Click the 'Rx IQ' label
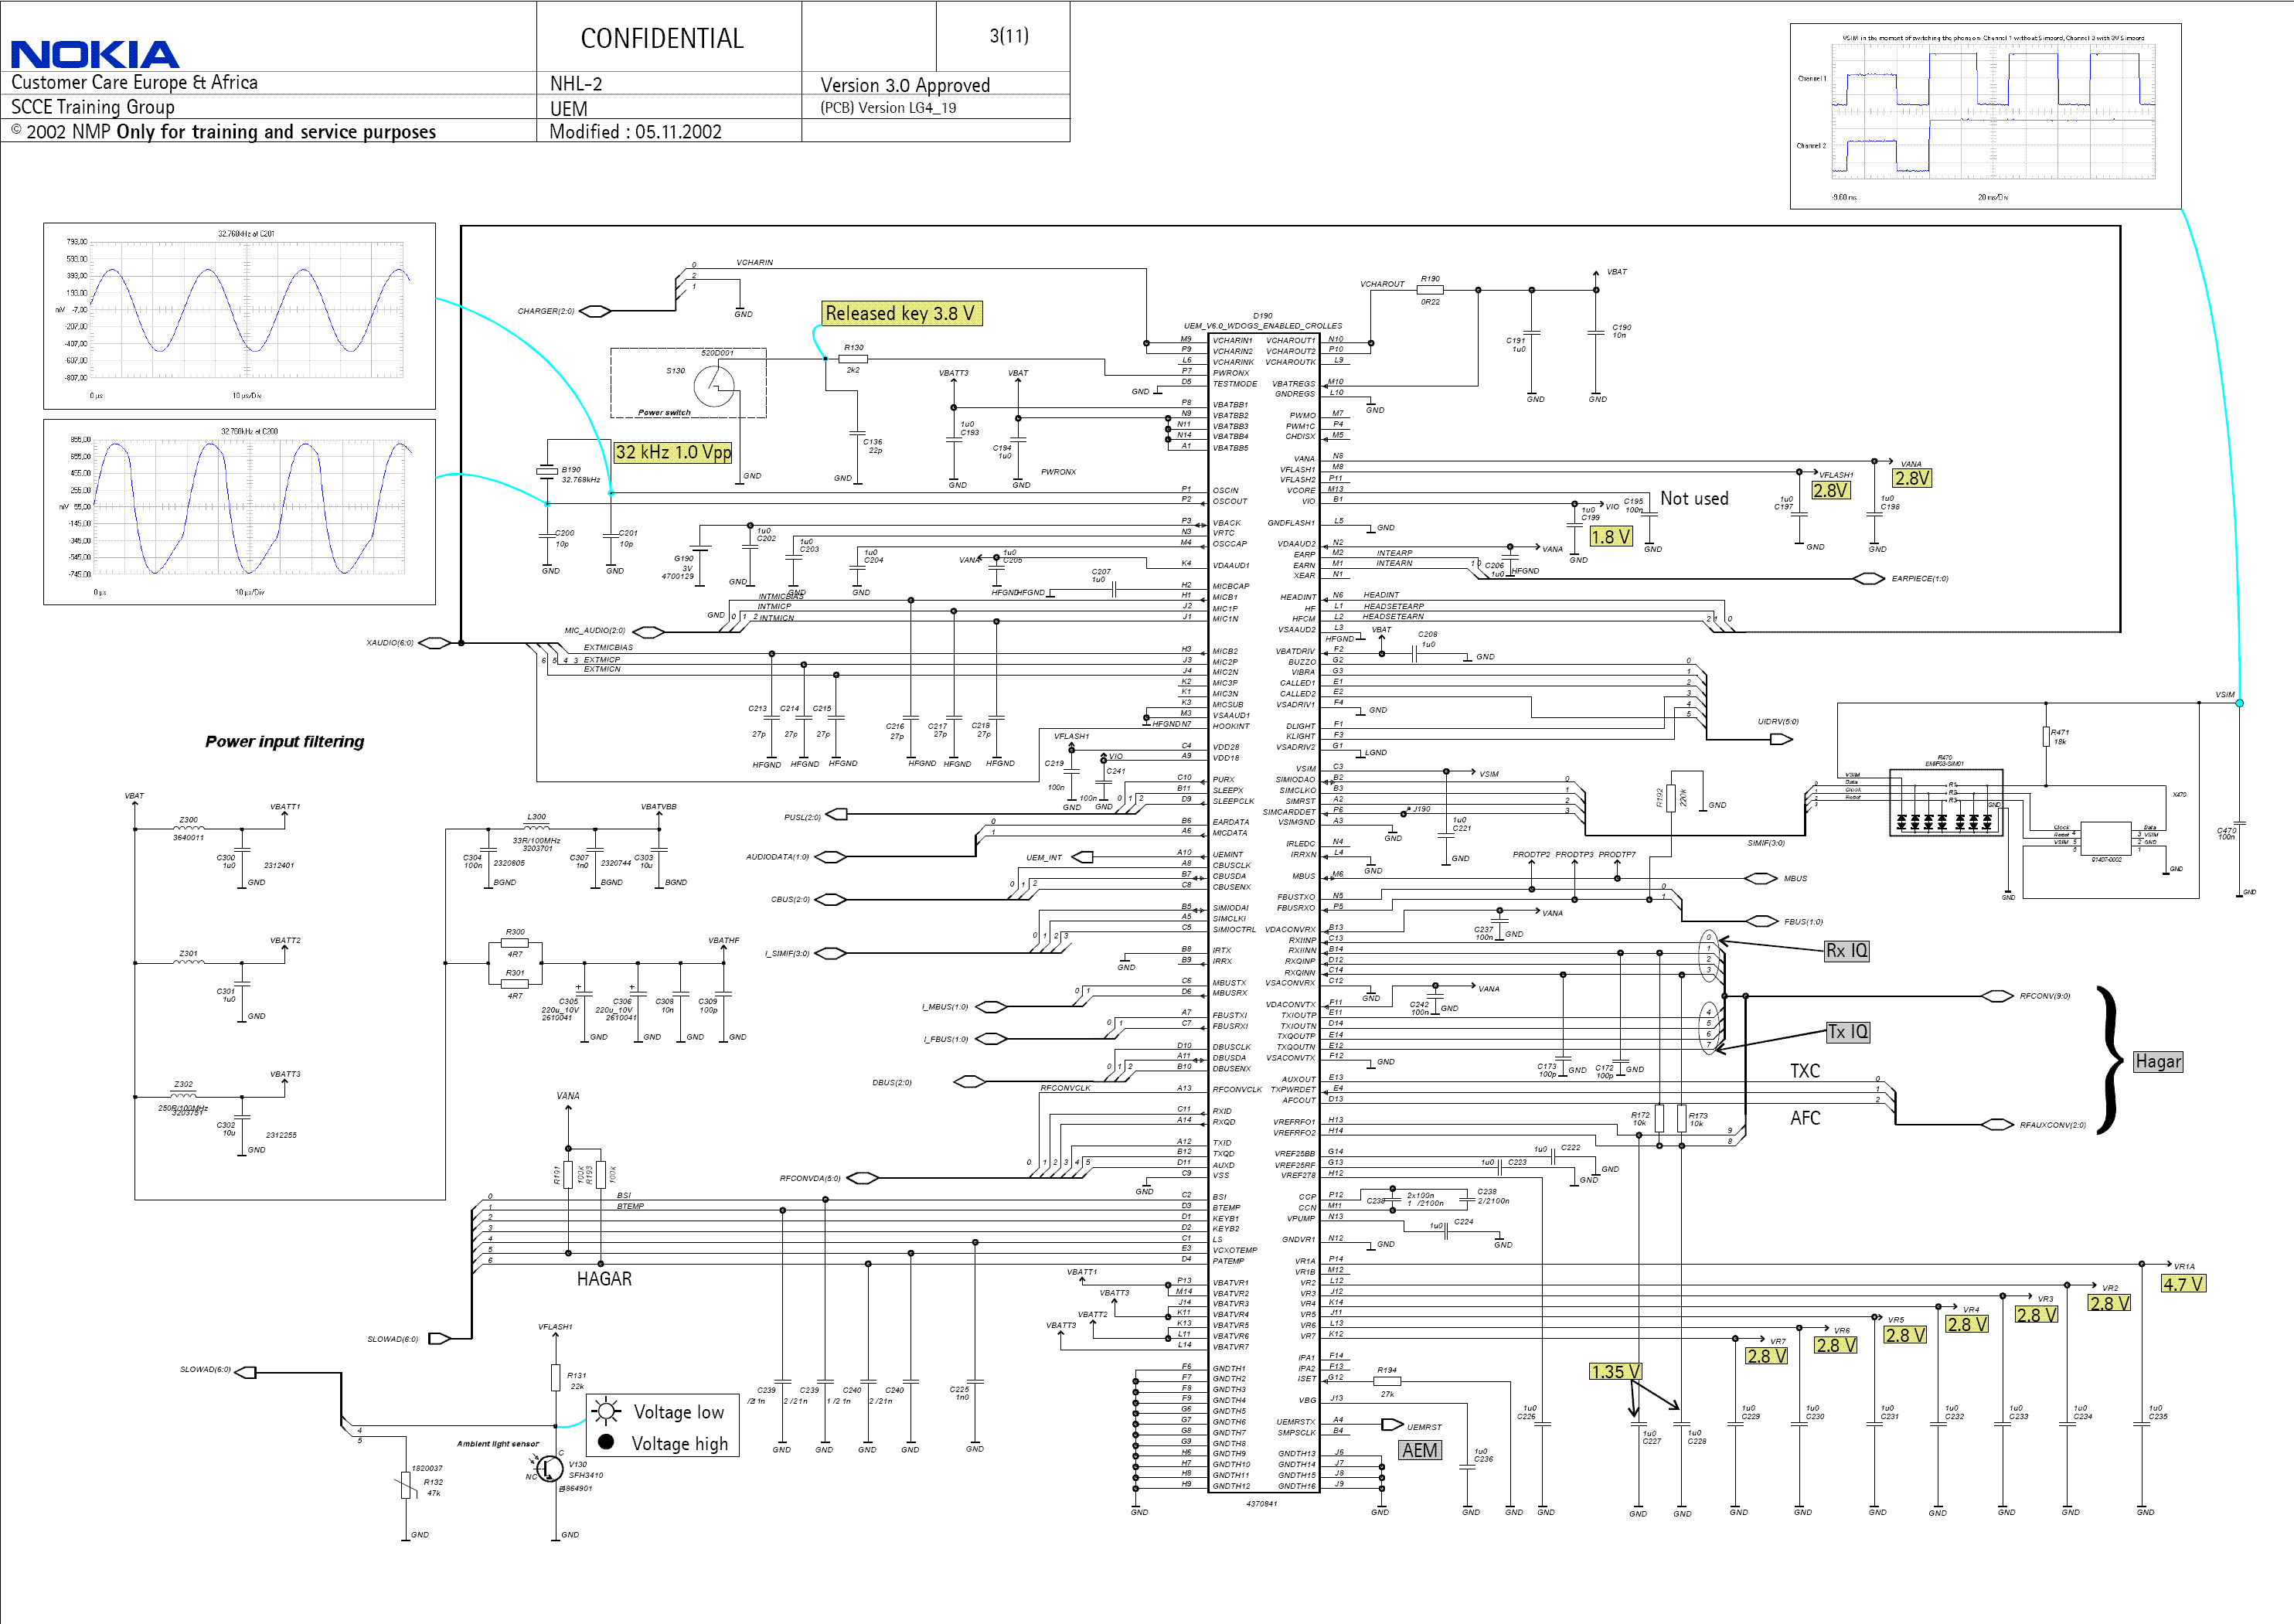This screenshot has height=1624, width=2294. 1846,951
